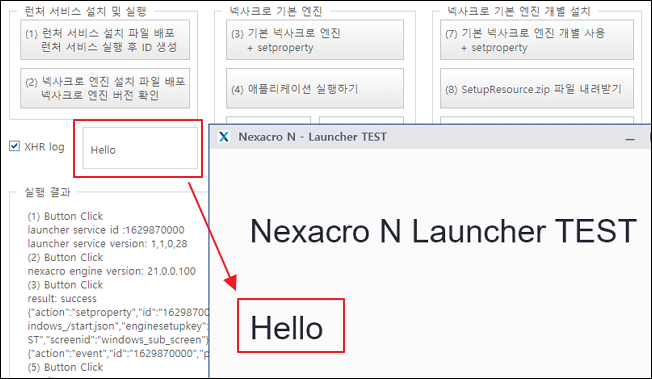Screen dimensions: 652x379
Task: Click the XHR log label text
Action: pos(44,147)
